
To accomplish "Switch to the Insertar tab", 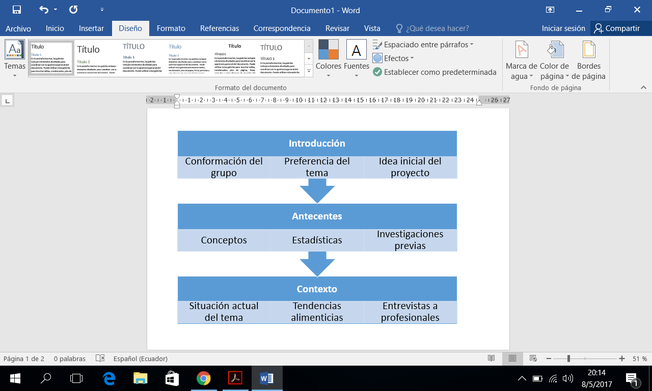I will [91, 28].
